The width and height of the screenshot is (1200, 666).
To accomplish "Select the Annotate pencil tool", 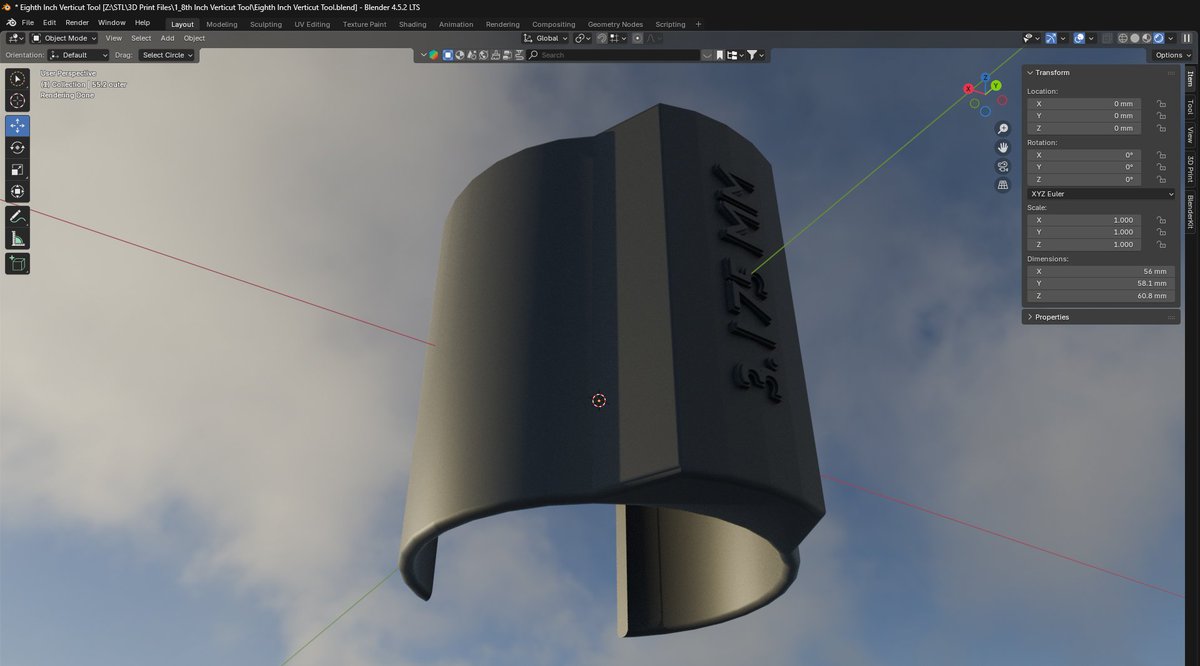I will click(x=18, y=217).
